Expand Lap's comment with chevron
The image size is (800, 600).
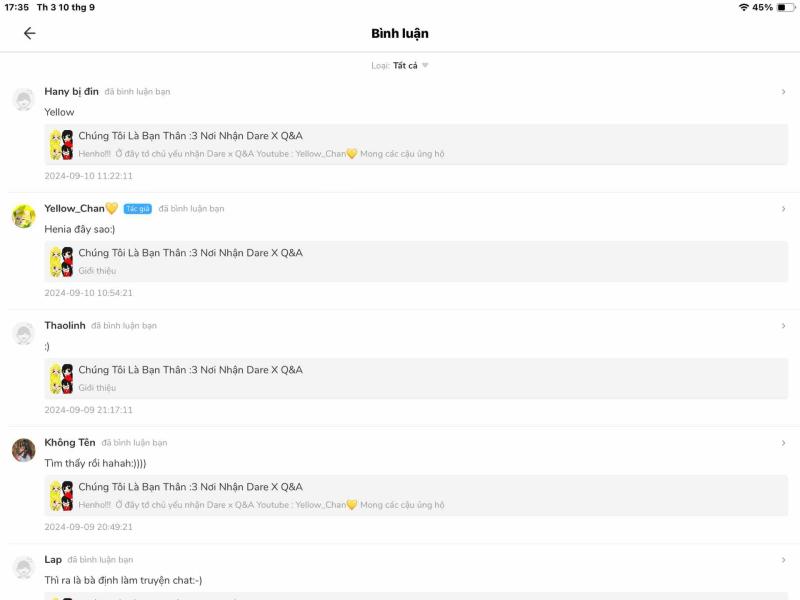[783, 560]
